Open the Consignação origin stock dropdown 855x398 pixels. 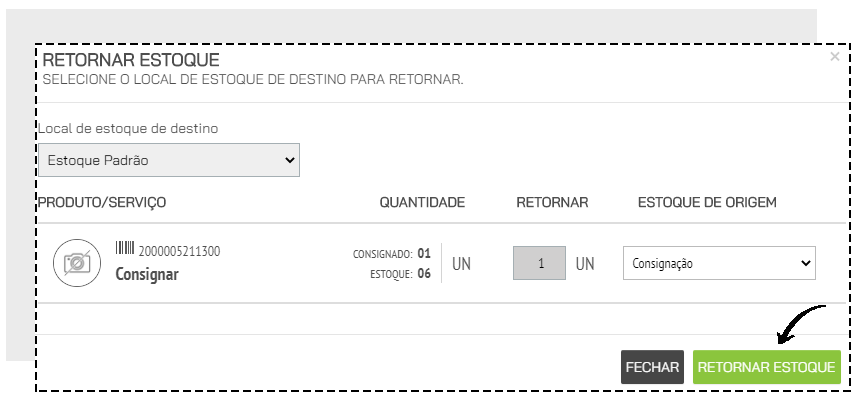[719, 263]
